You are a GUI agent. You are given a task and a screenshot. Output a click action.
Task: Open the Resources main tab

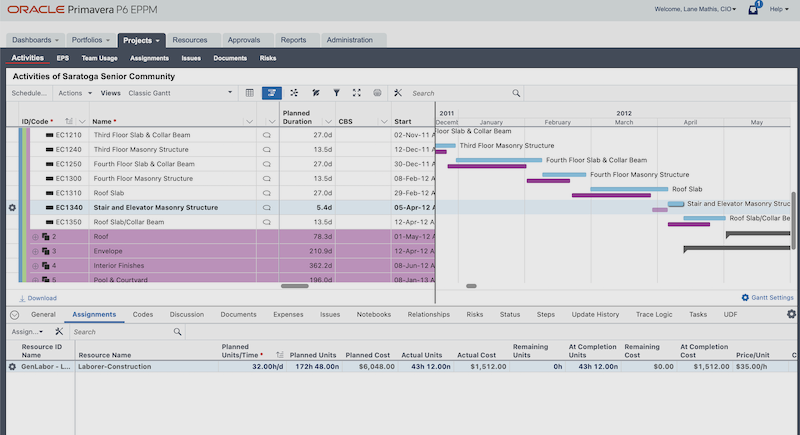click(x=189, y=40)
